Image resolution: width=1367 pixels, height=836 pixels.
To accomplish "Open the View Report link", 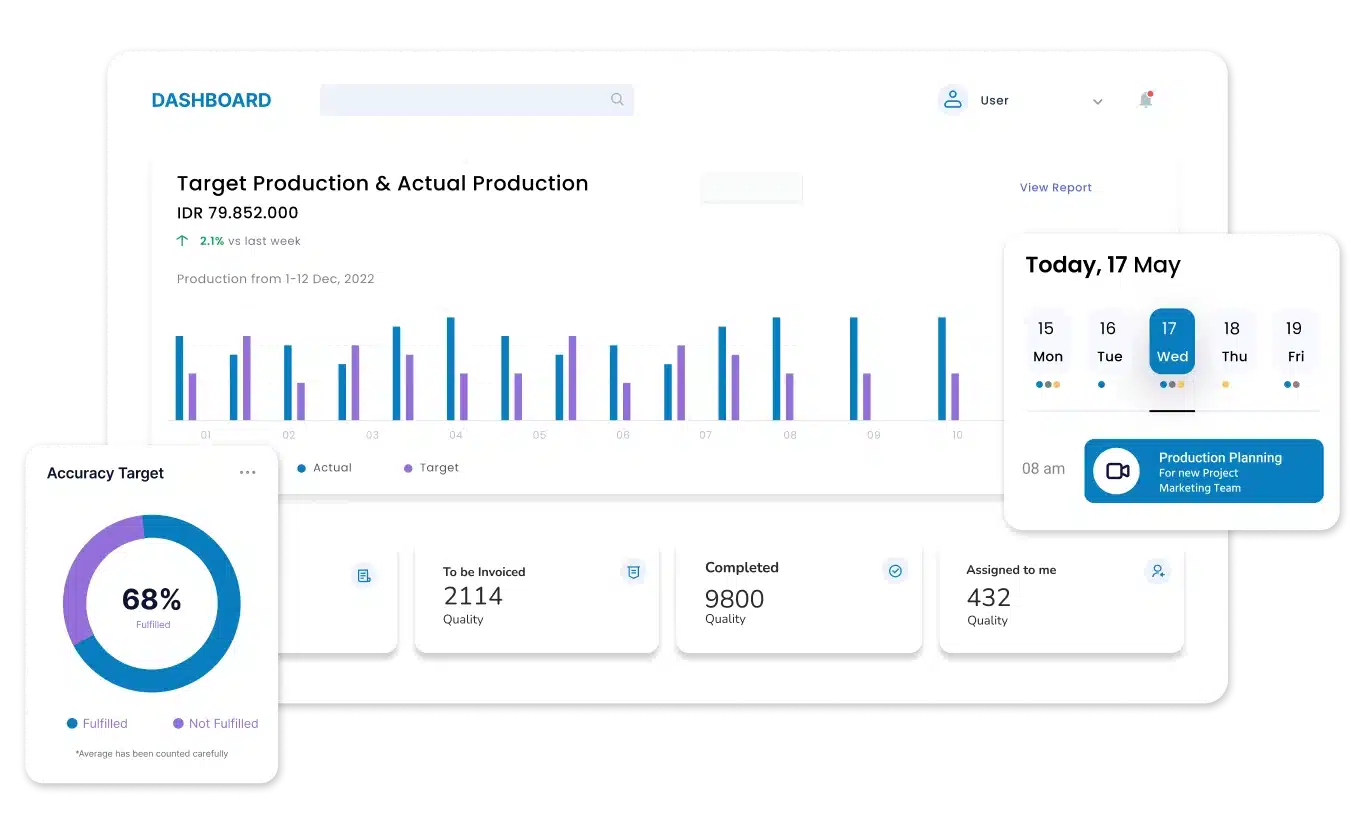I will pos(1055,188).
